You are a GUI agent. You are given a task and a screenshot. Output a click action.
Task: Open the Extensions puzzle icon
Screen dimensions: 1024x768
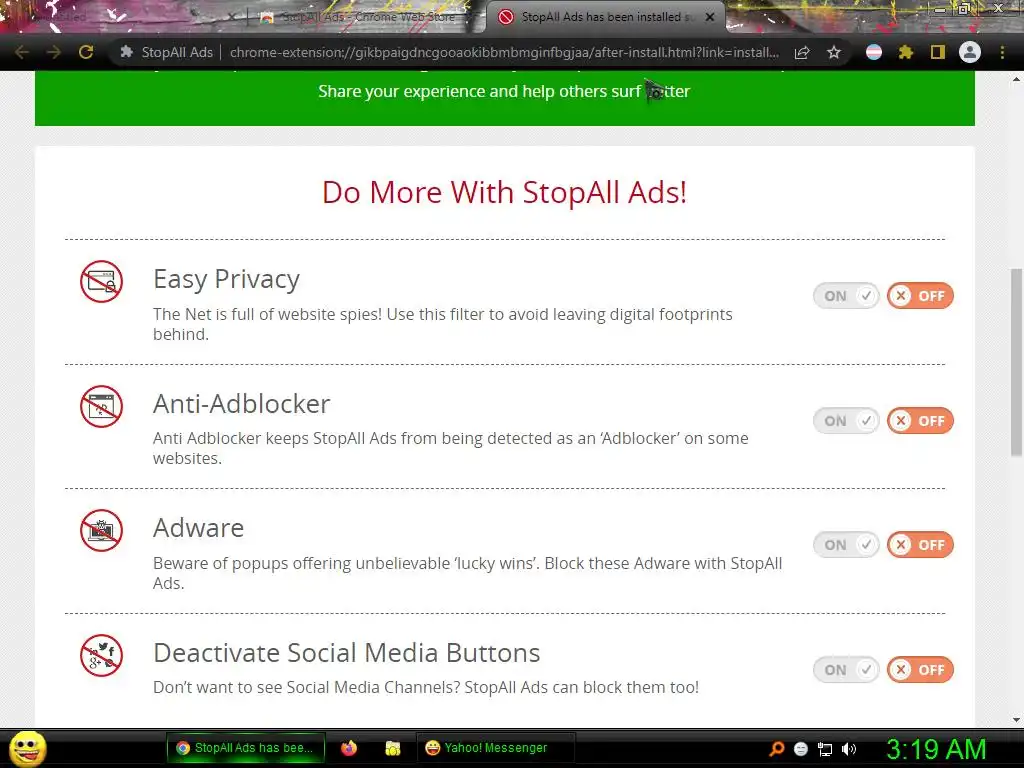click(x=906, y=52)
